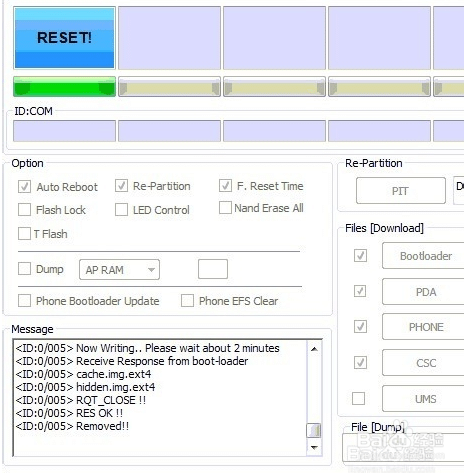Click the 'RQT_CLOSE !!' log line
The height and width of the screenshot is (473, 474).
[x=81, y=400]
